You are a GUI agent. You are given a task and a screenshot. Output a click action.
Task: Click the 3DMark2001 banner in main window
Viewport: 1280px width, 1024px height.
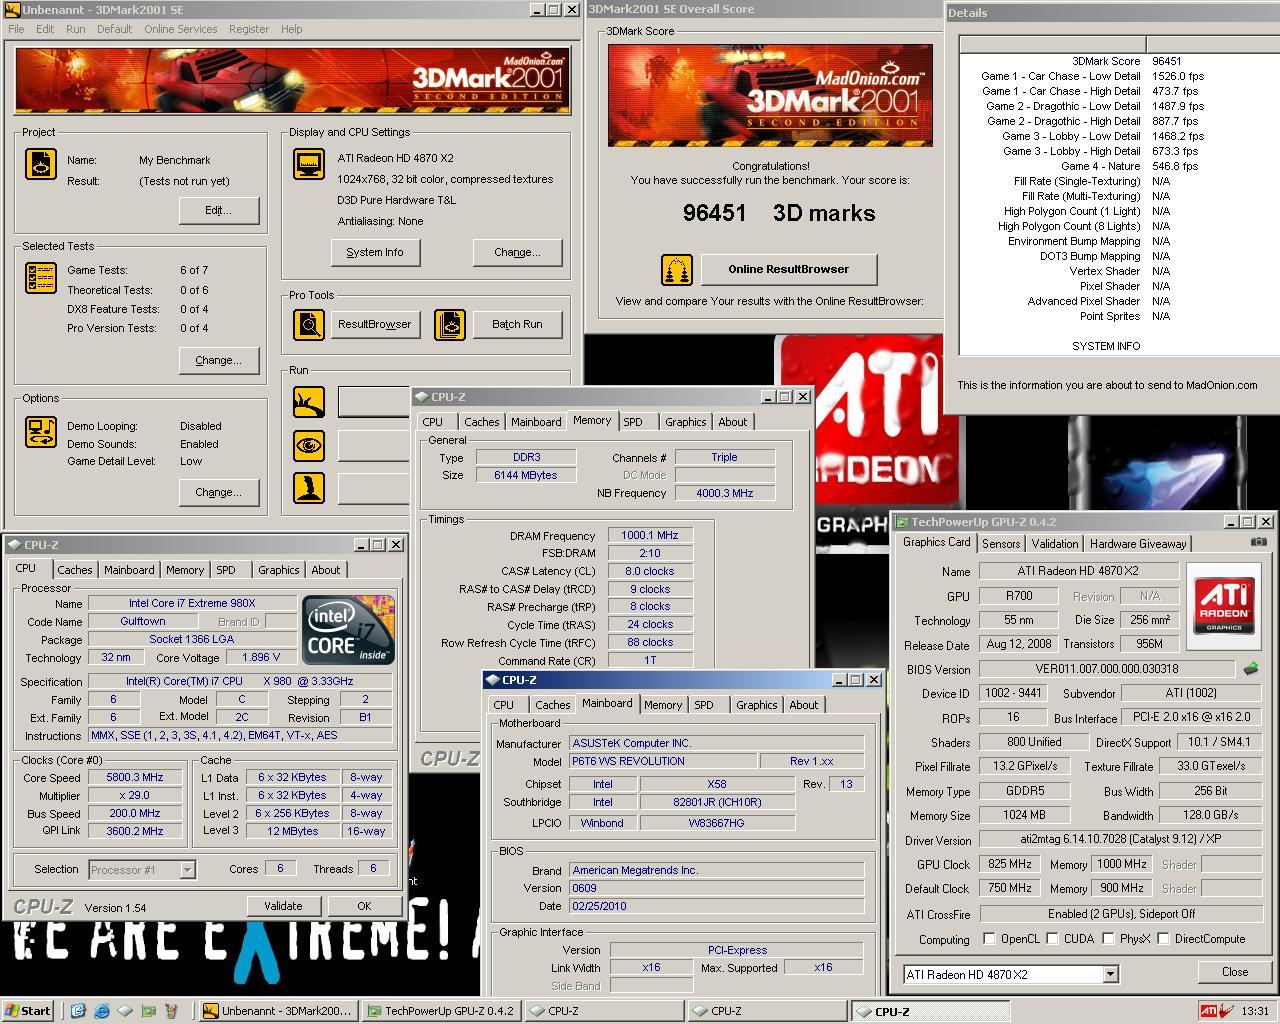tap(292, 80)
